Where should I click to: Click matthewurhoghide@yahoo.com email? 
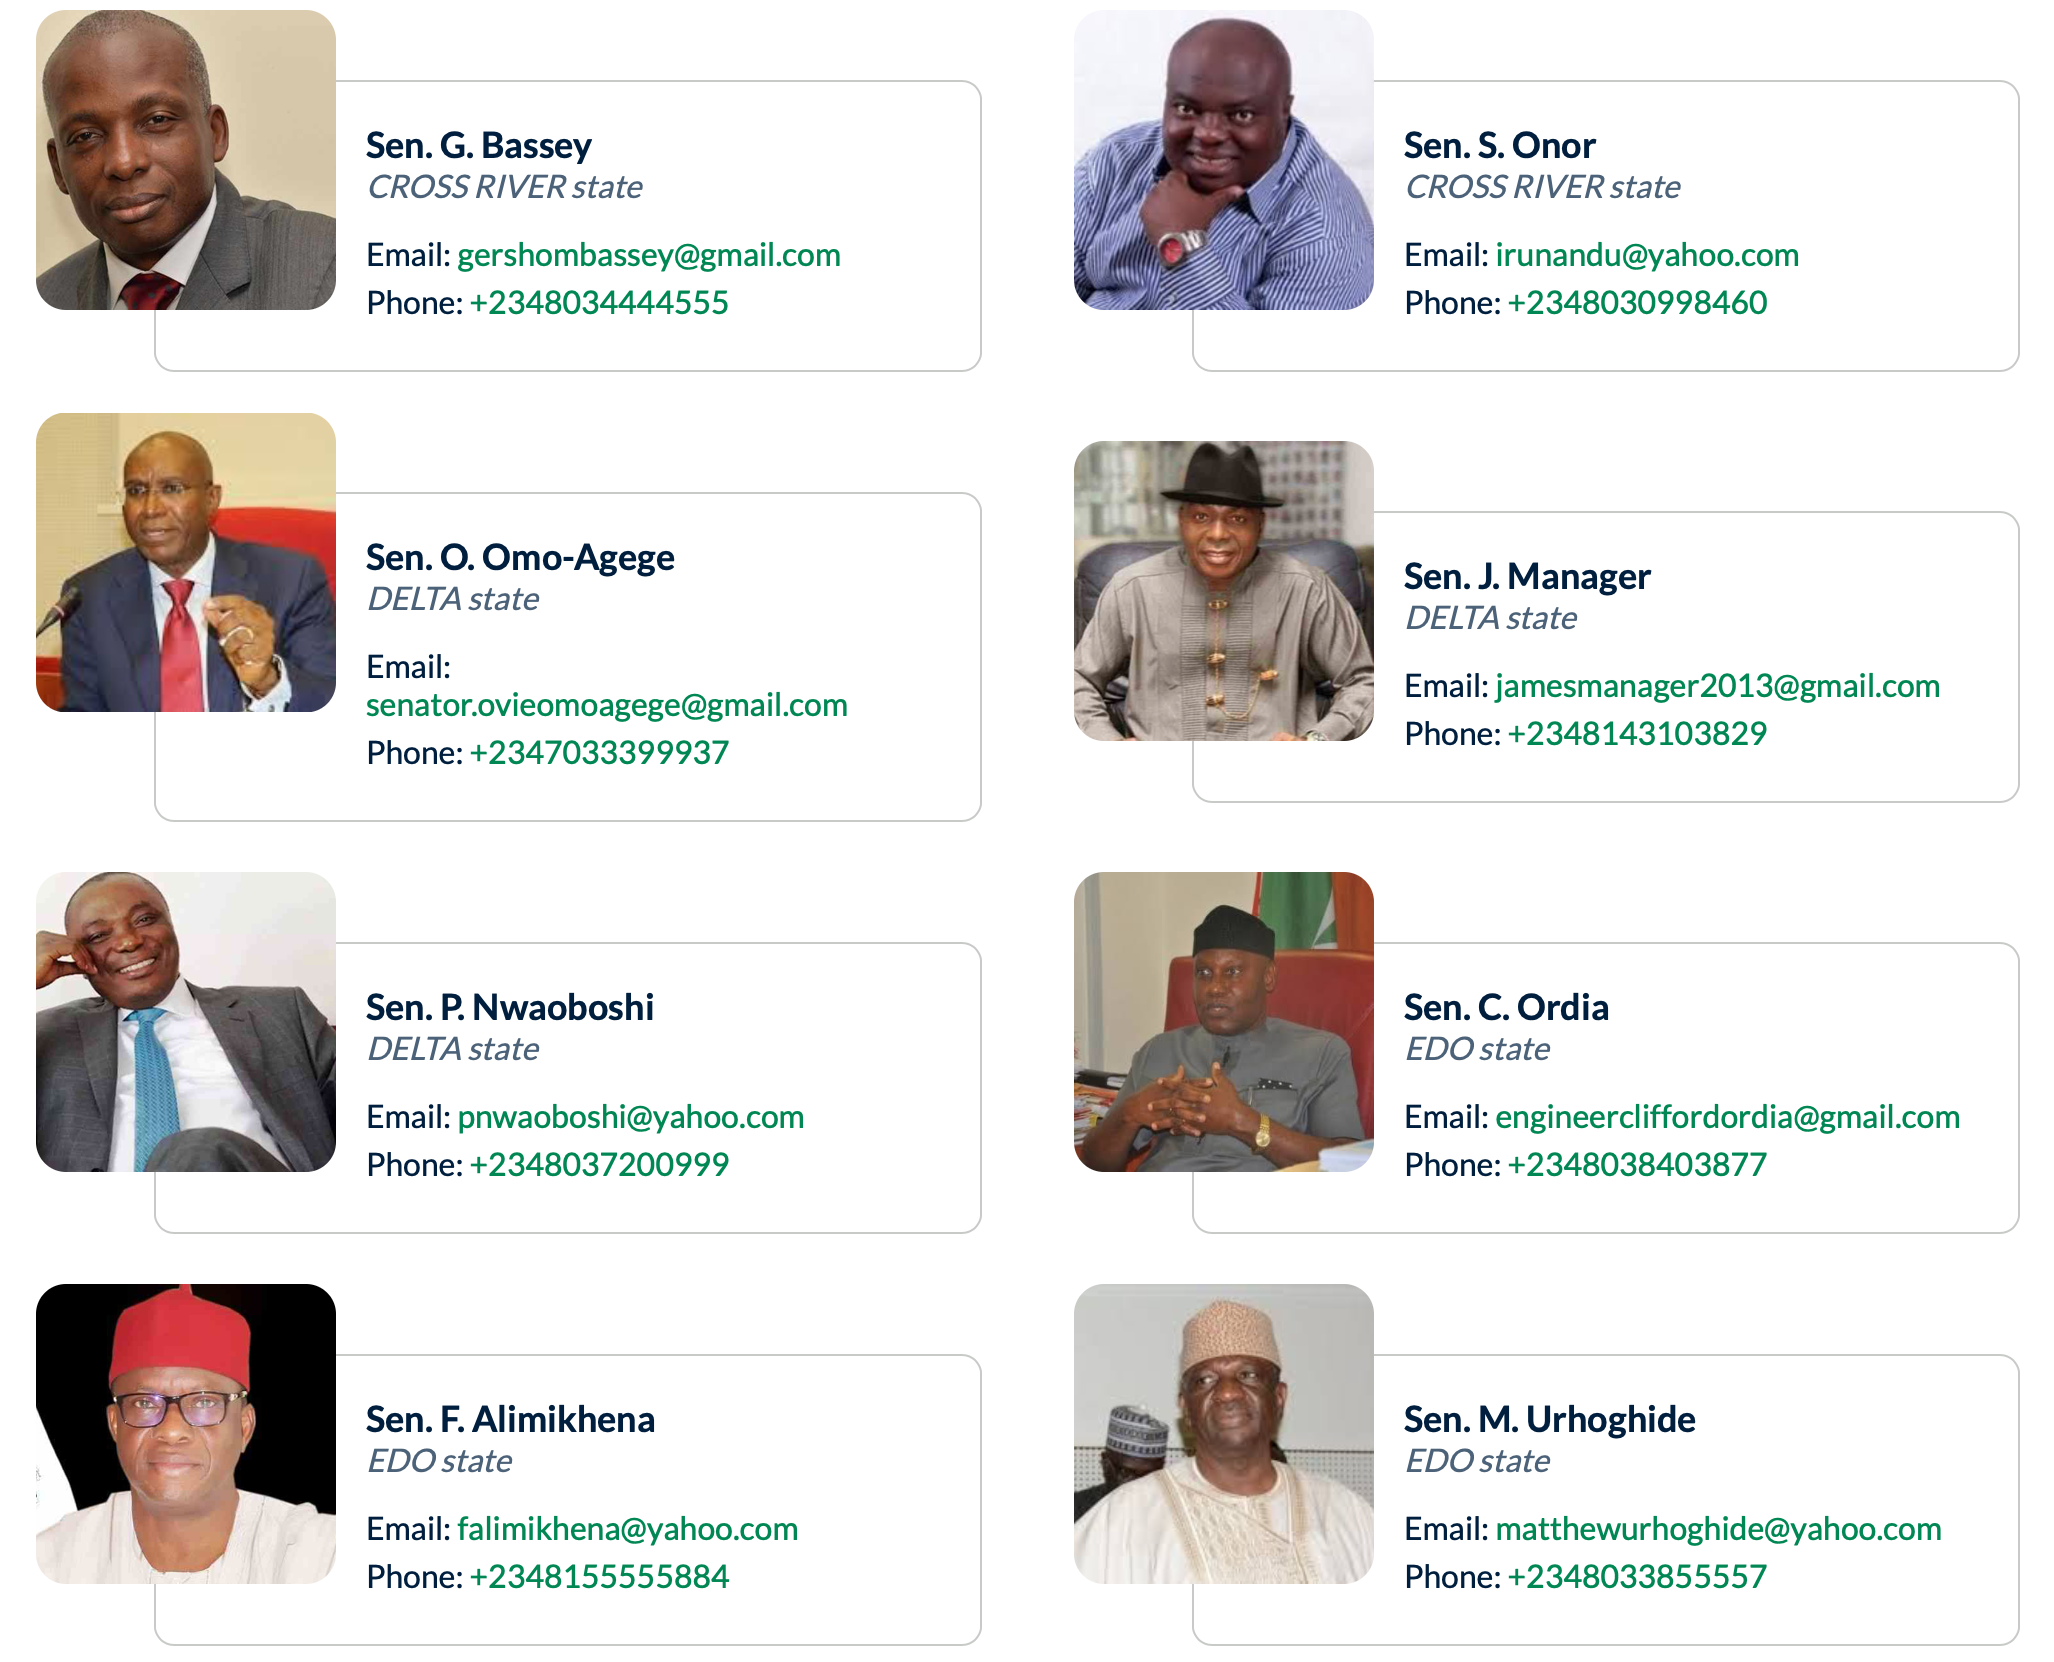(1718, 1529)
